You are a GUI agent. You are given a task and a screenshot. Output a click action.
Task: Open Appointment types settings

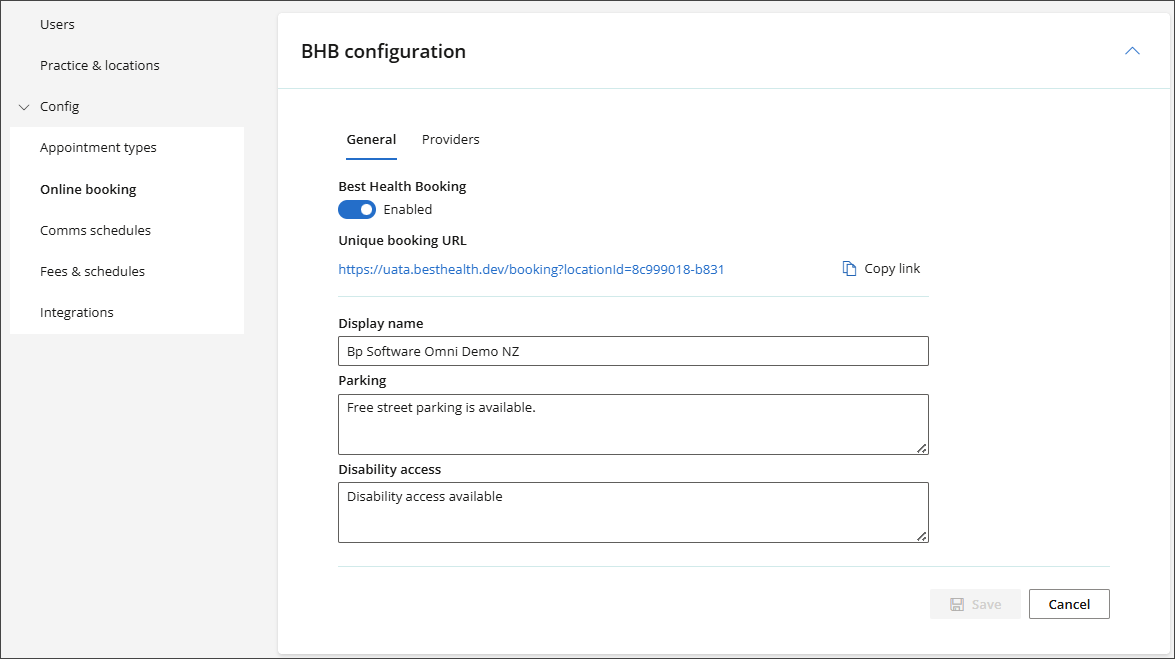(x=98, y=148)
